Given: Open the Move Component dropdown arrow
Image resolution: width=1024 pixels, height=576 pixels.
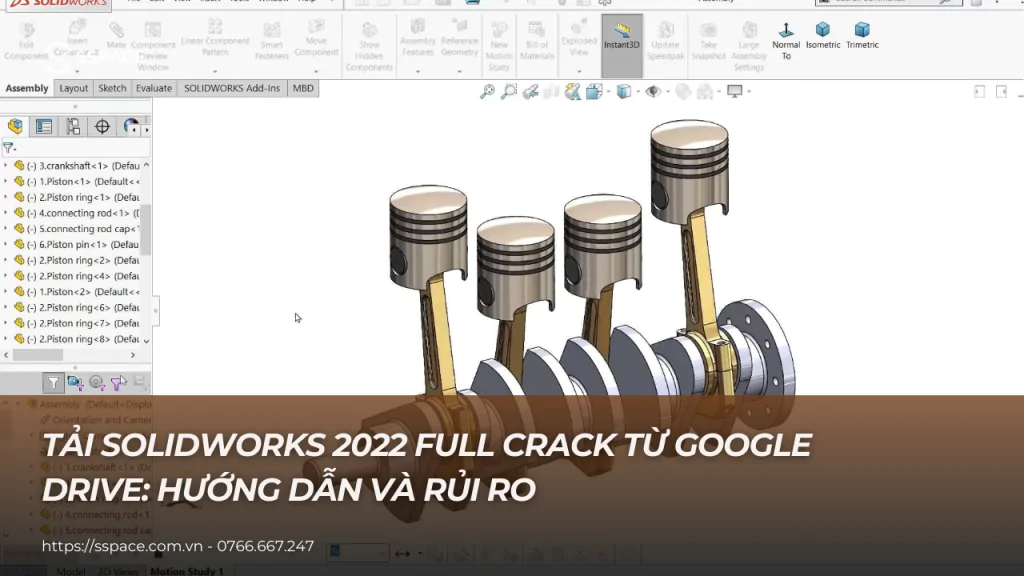Looking at the screenshot, I should tap(316, 71).
